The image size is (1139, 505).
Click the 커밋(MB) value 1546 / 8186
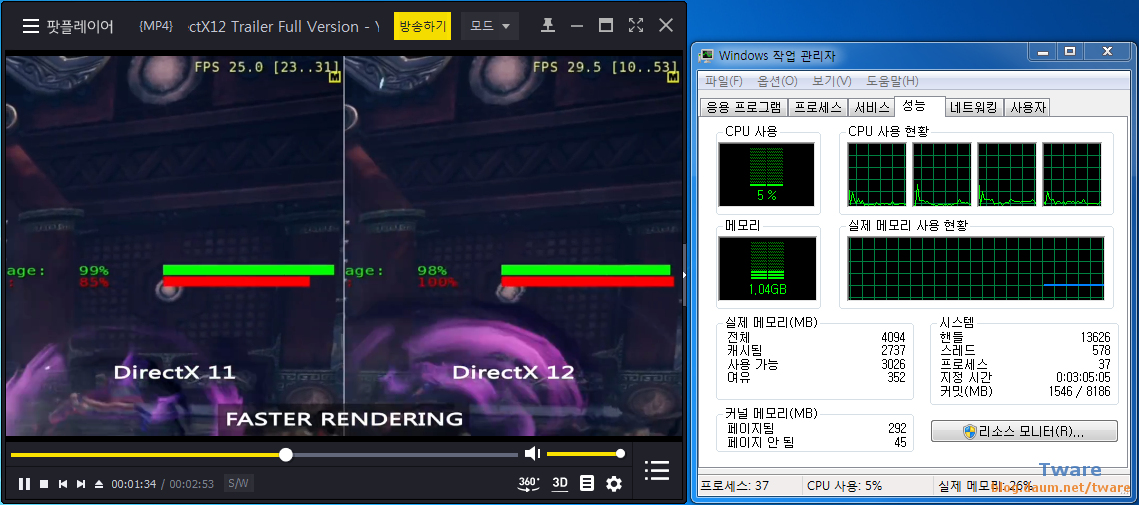click(x=1079, y=392)
